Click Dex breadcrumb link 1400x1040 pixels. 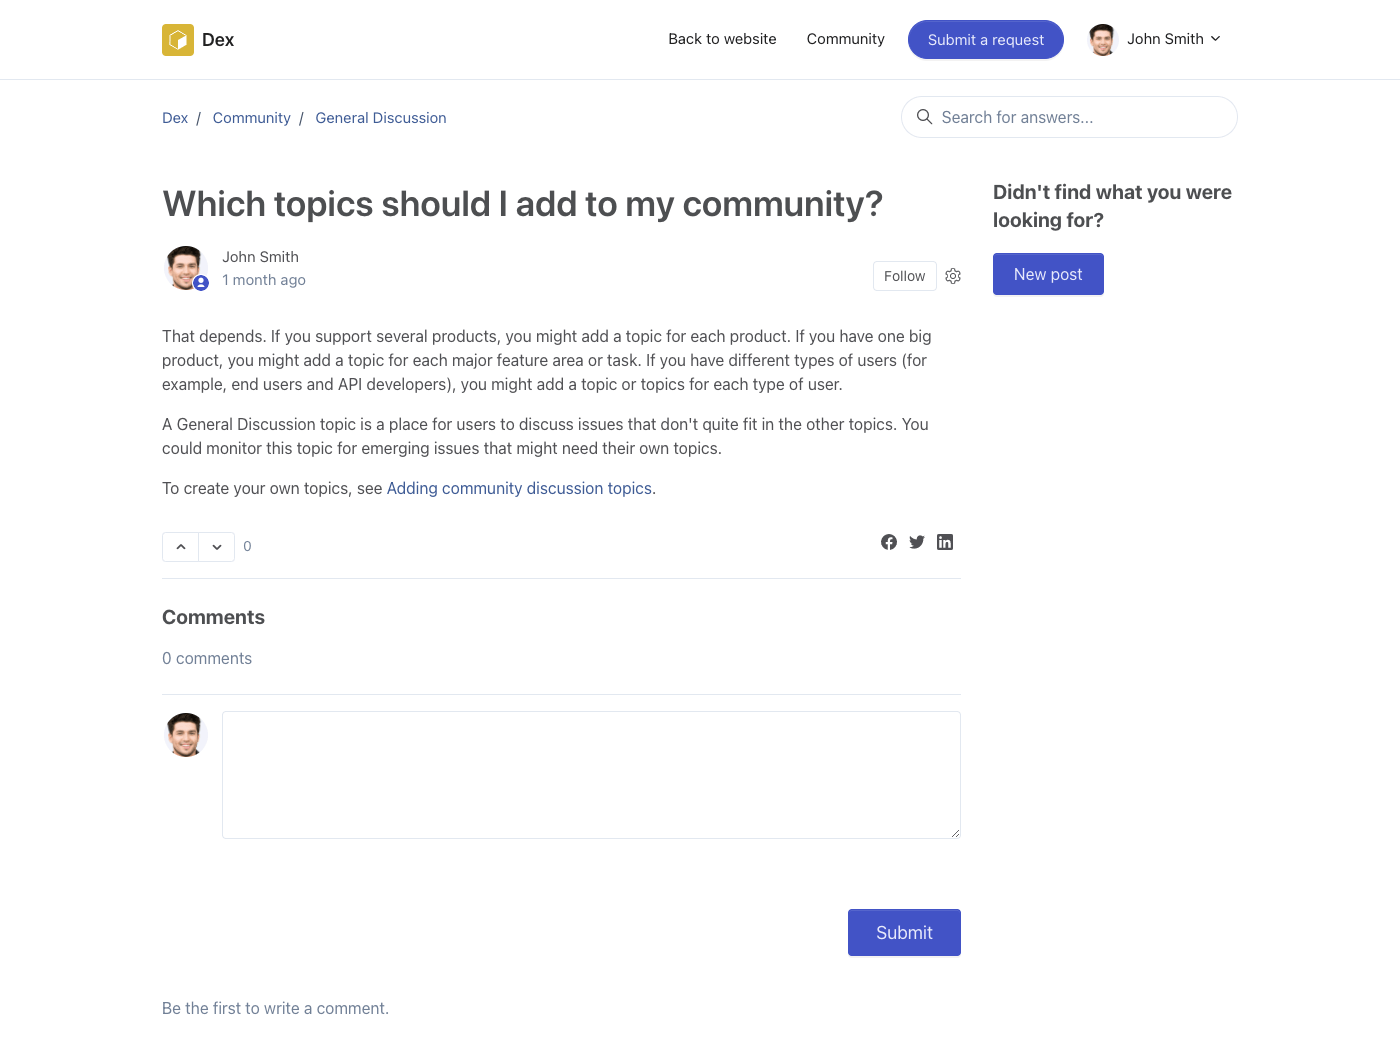[x=175, y=118]
